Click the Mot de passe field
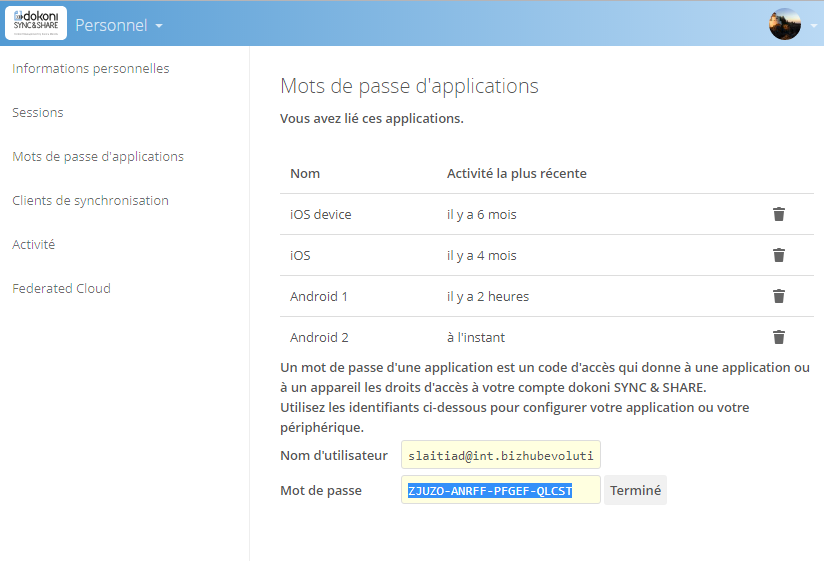 tap(500, 491)
